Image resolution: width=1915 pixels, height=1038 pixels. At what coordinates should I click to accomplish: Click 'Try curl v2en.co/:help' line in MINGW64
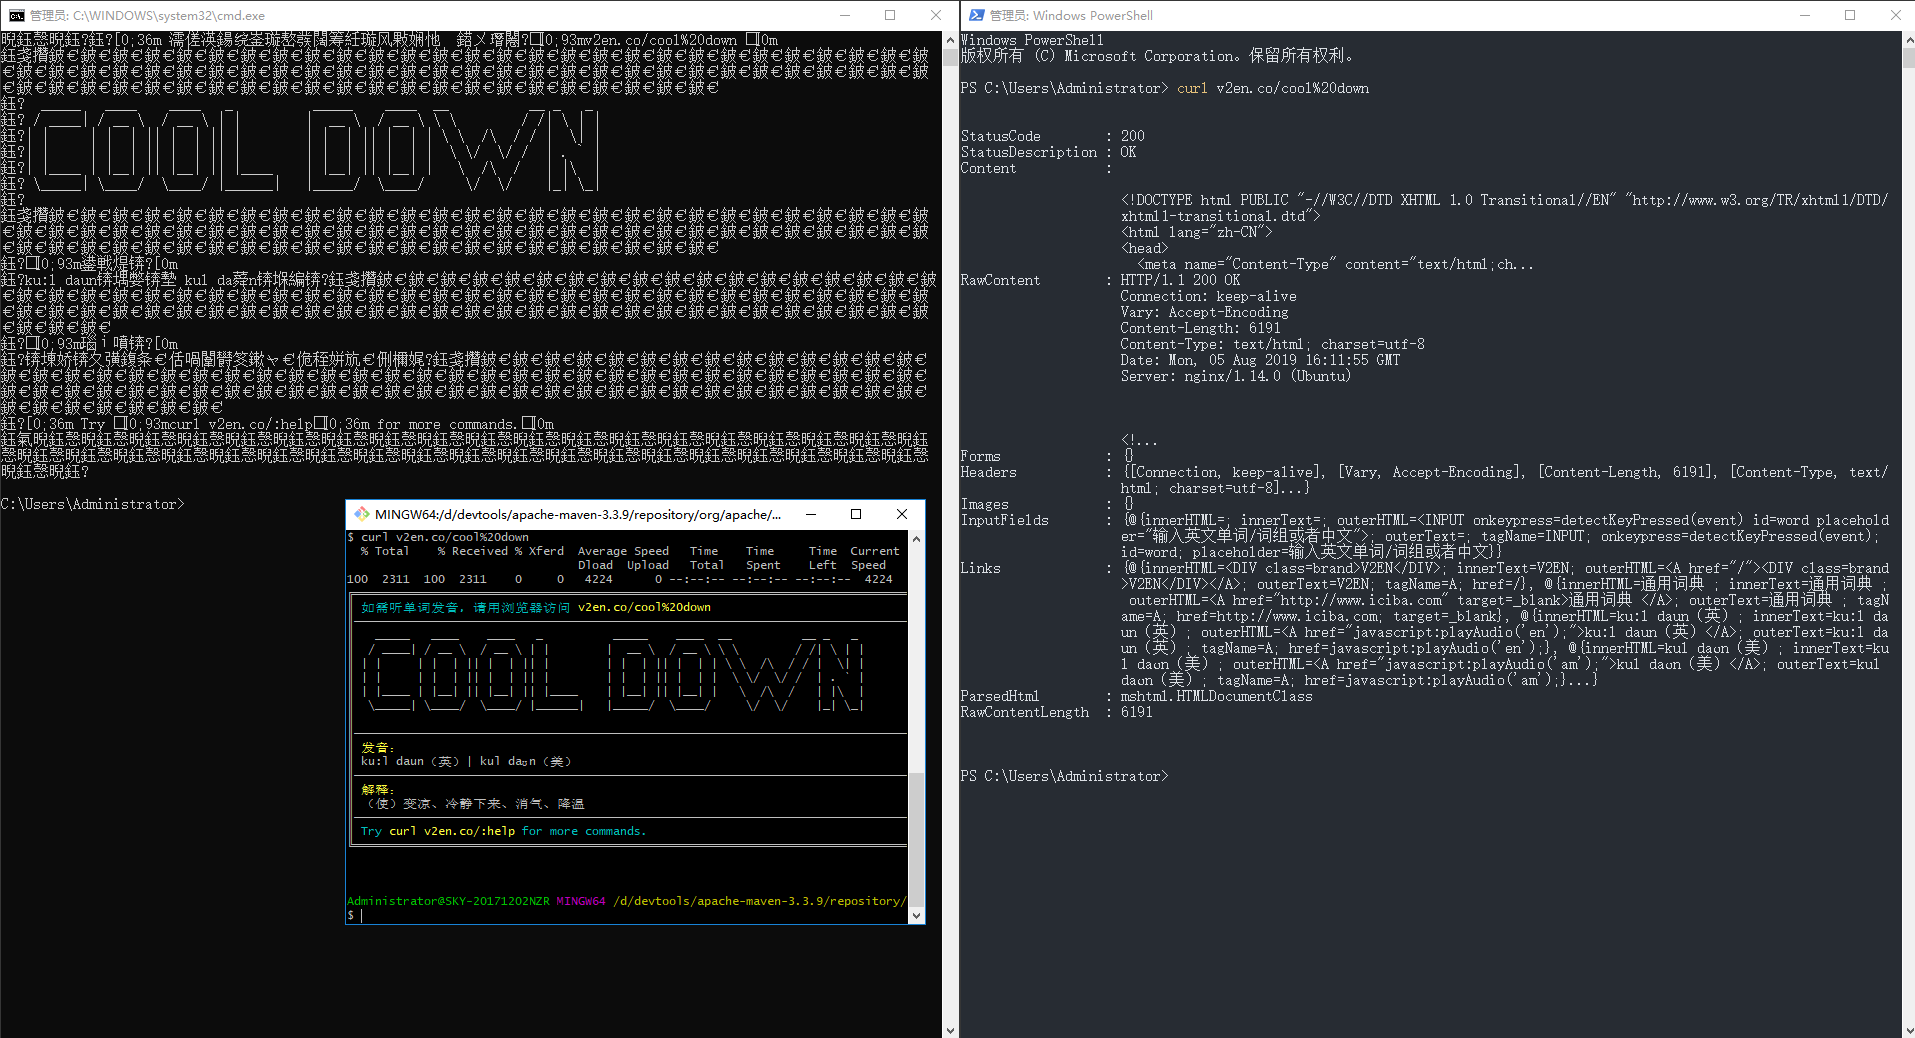click(x=504, y=831)
